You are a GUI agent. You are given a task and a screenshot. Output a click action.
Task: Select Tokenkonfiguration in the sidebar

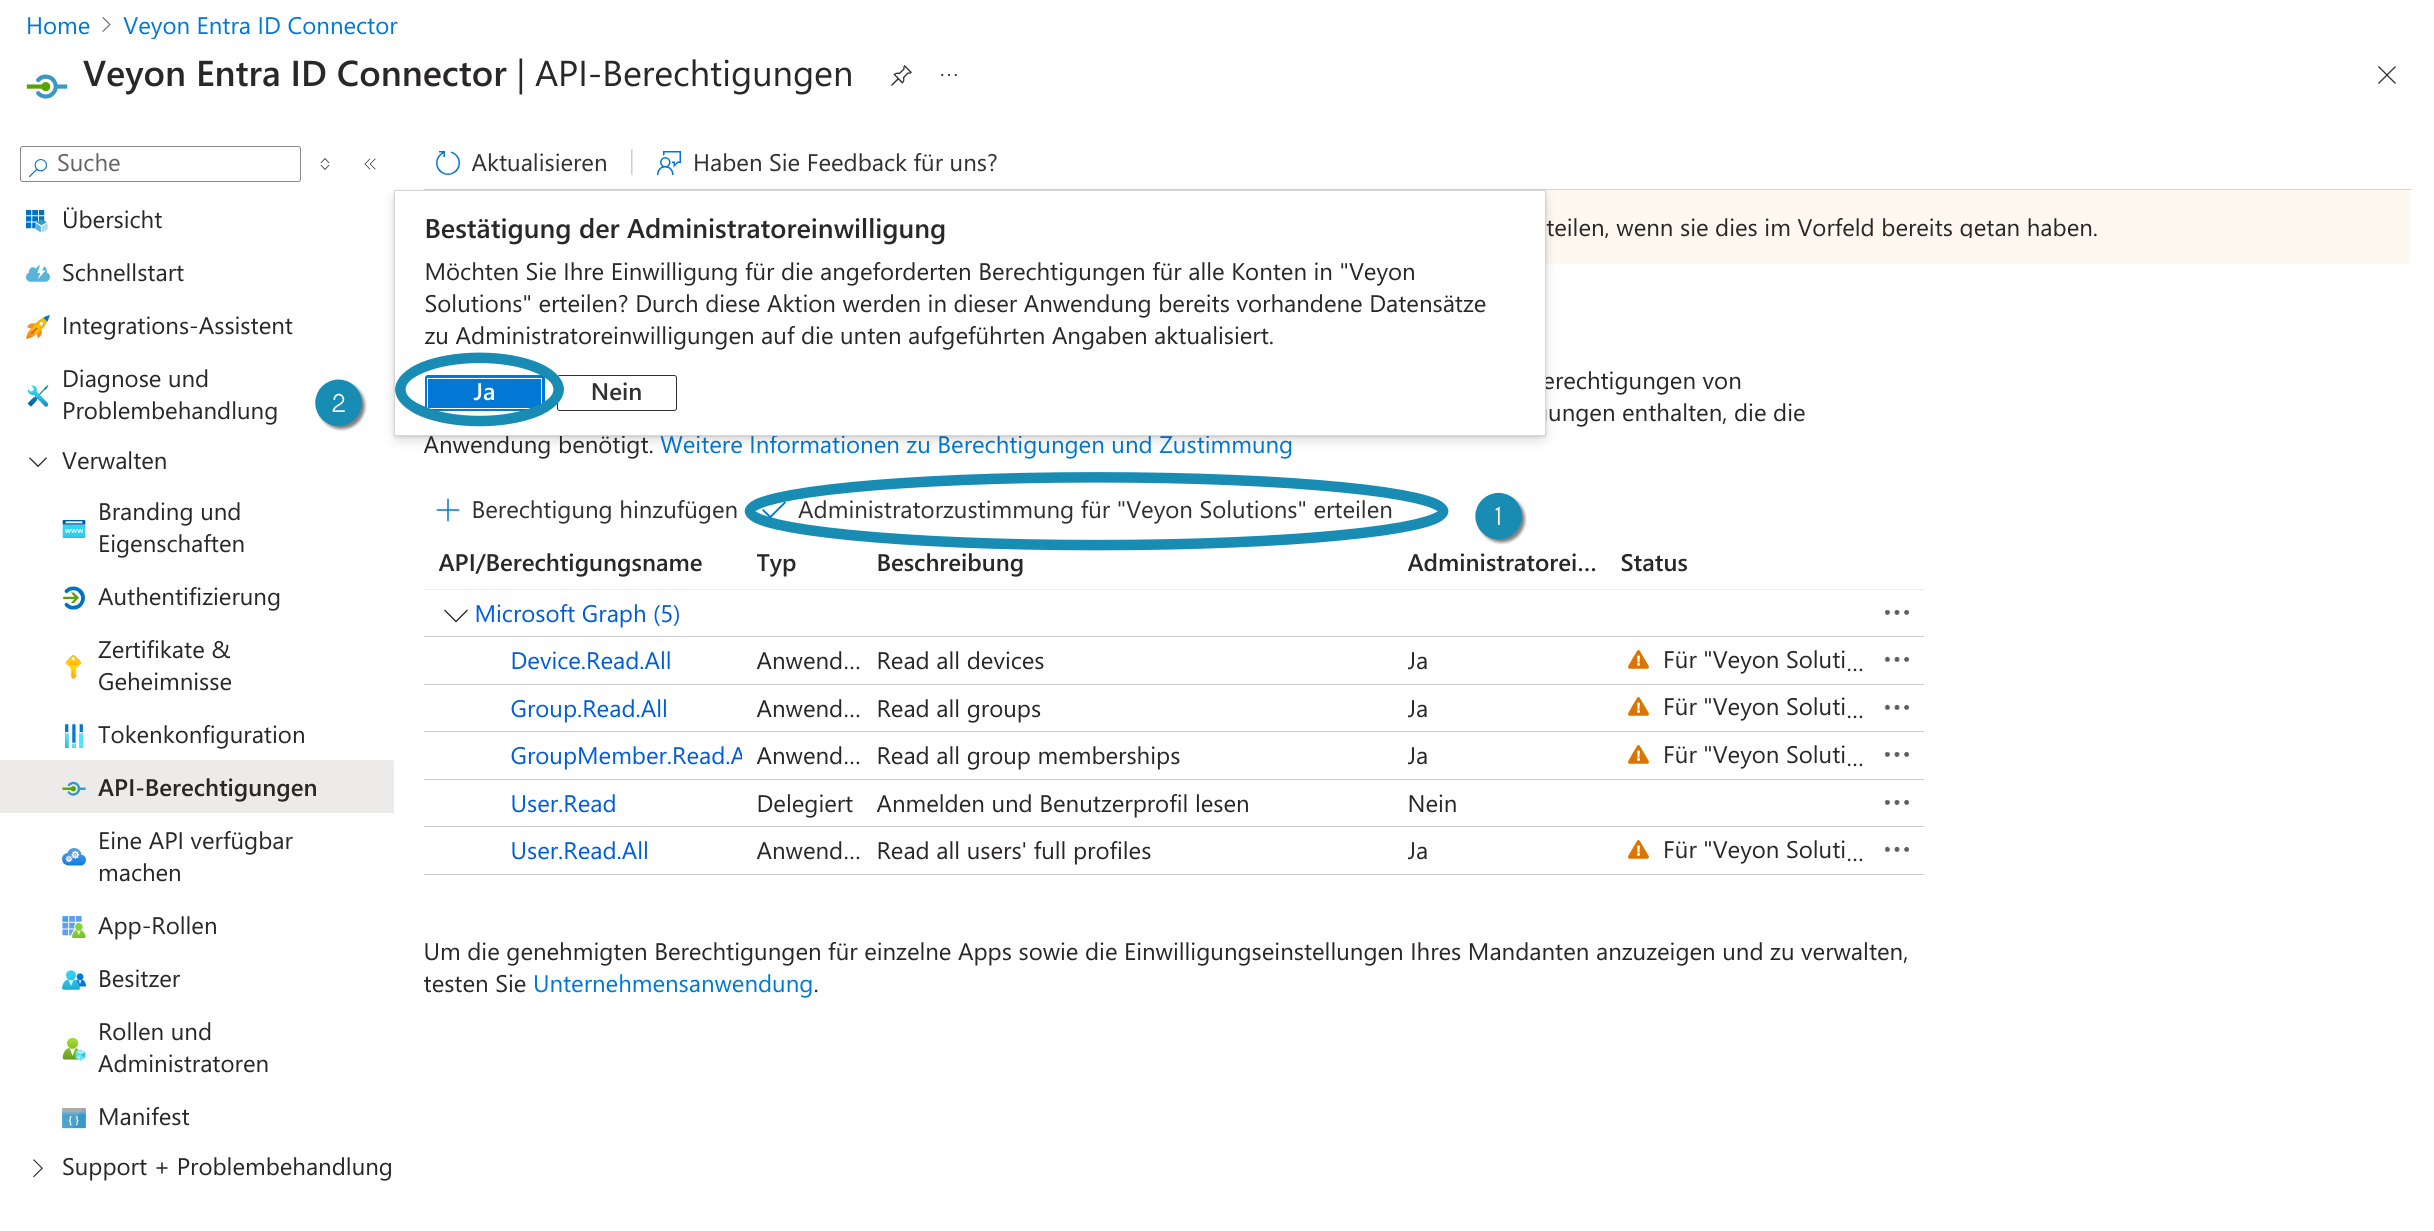[x=201, y=735]
